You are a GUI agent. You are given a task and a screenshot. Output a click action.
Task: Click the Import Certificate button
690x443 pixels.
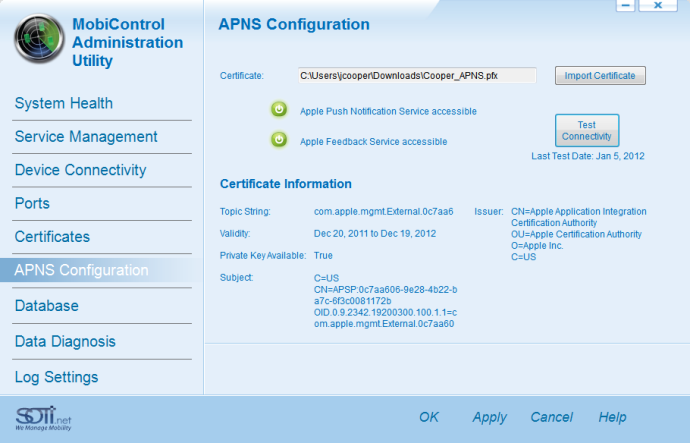tap(600, 76)
